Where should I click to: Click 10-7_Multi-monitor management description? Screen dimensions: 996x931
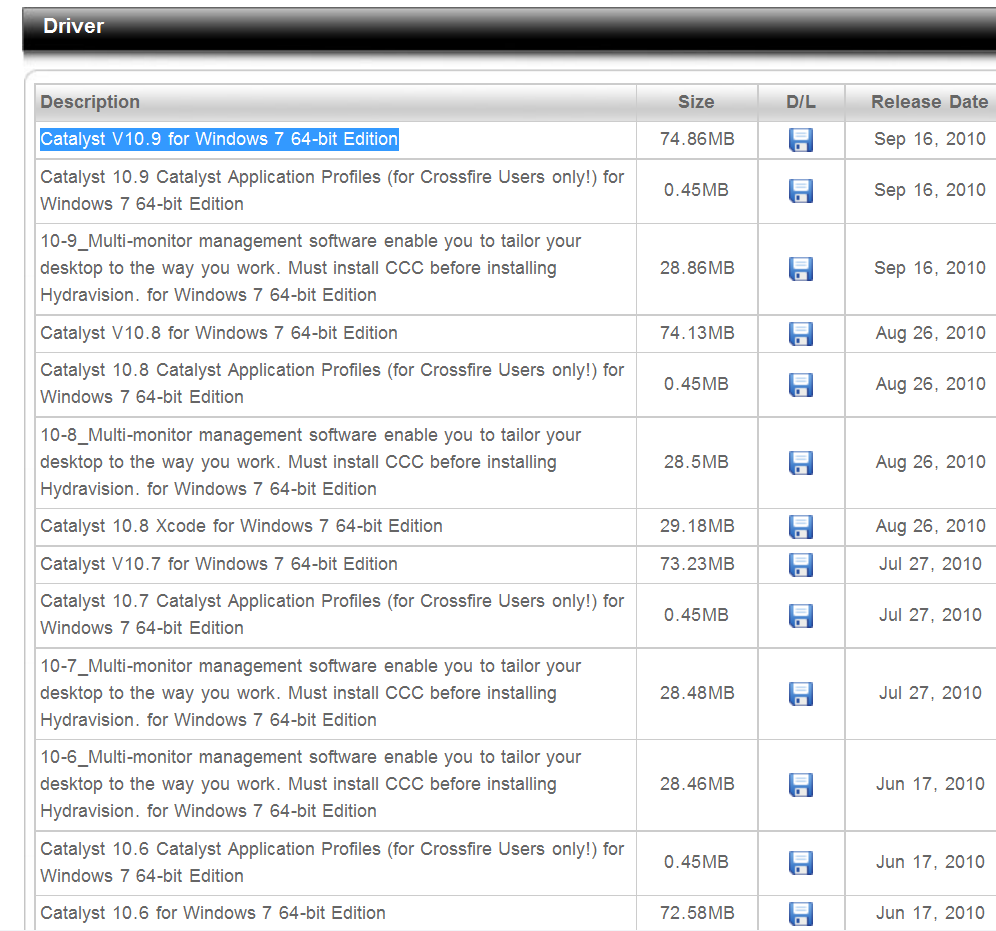pos(311,693)
